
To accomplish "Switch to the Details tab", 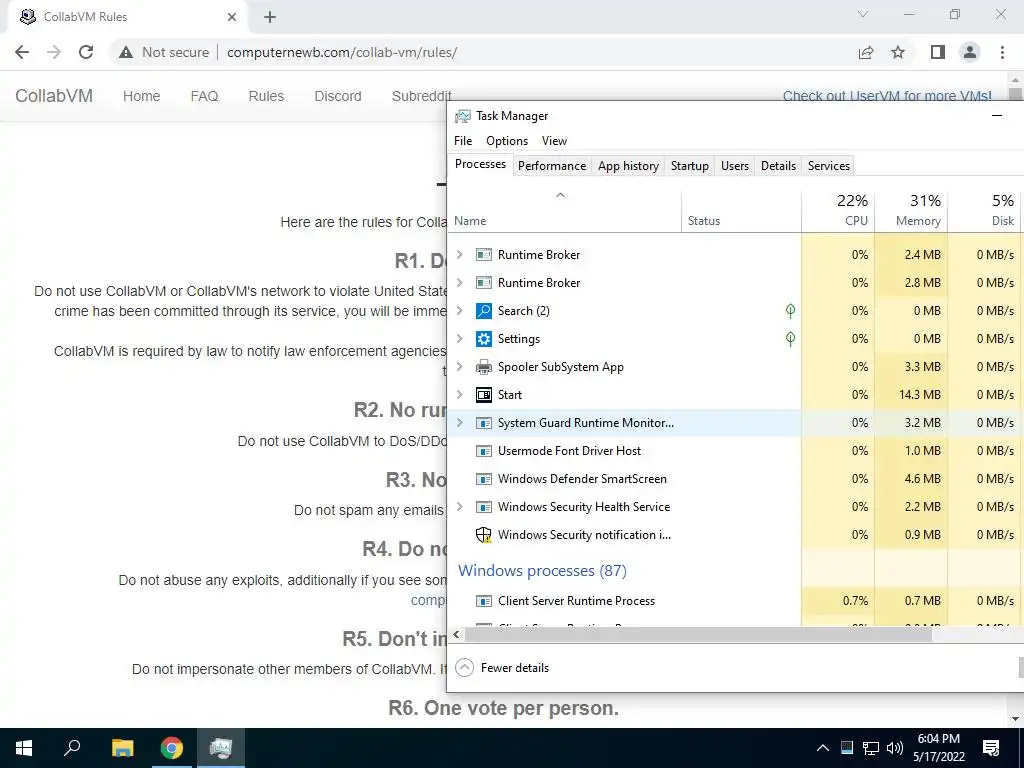I will click(778, 166).
